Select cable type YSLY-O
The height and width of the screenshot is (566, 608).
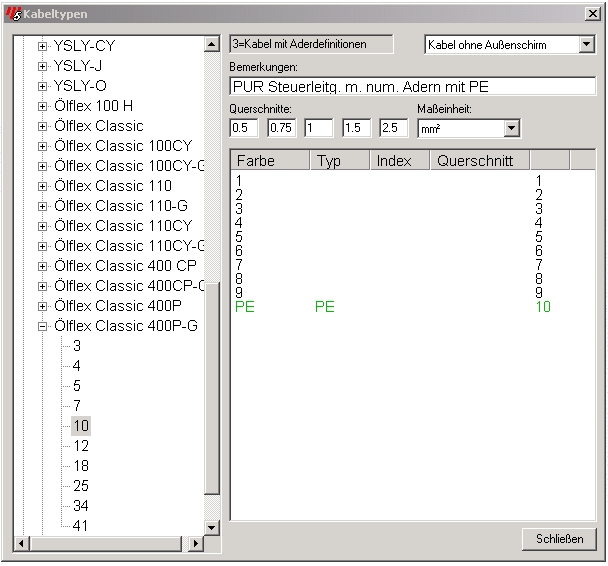(80, 86)
